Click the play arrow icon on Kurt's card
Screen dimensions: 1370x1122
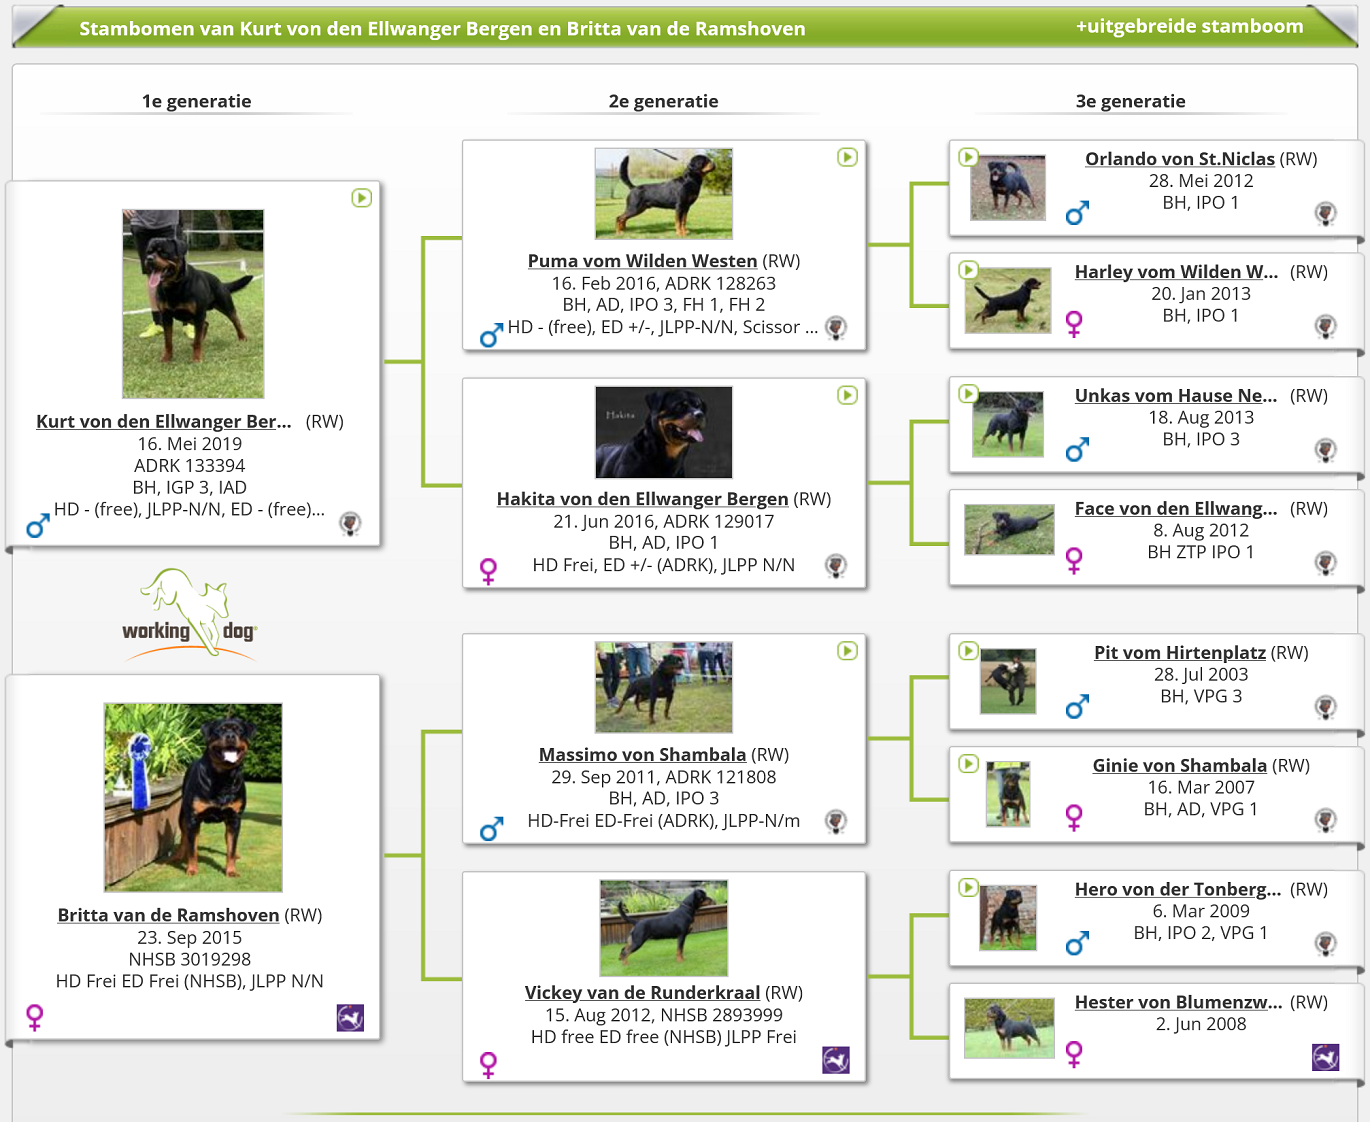(362, 198)
